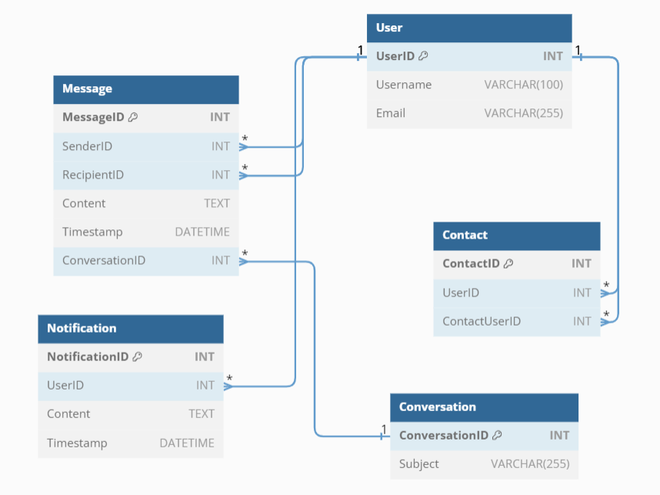The height and width of the screenshot is (495, 660).
Task: Select the Message table header
Action: tap(146, 89)
